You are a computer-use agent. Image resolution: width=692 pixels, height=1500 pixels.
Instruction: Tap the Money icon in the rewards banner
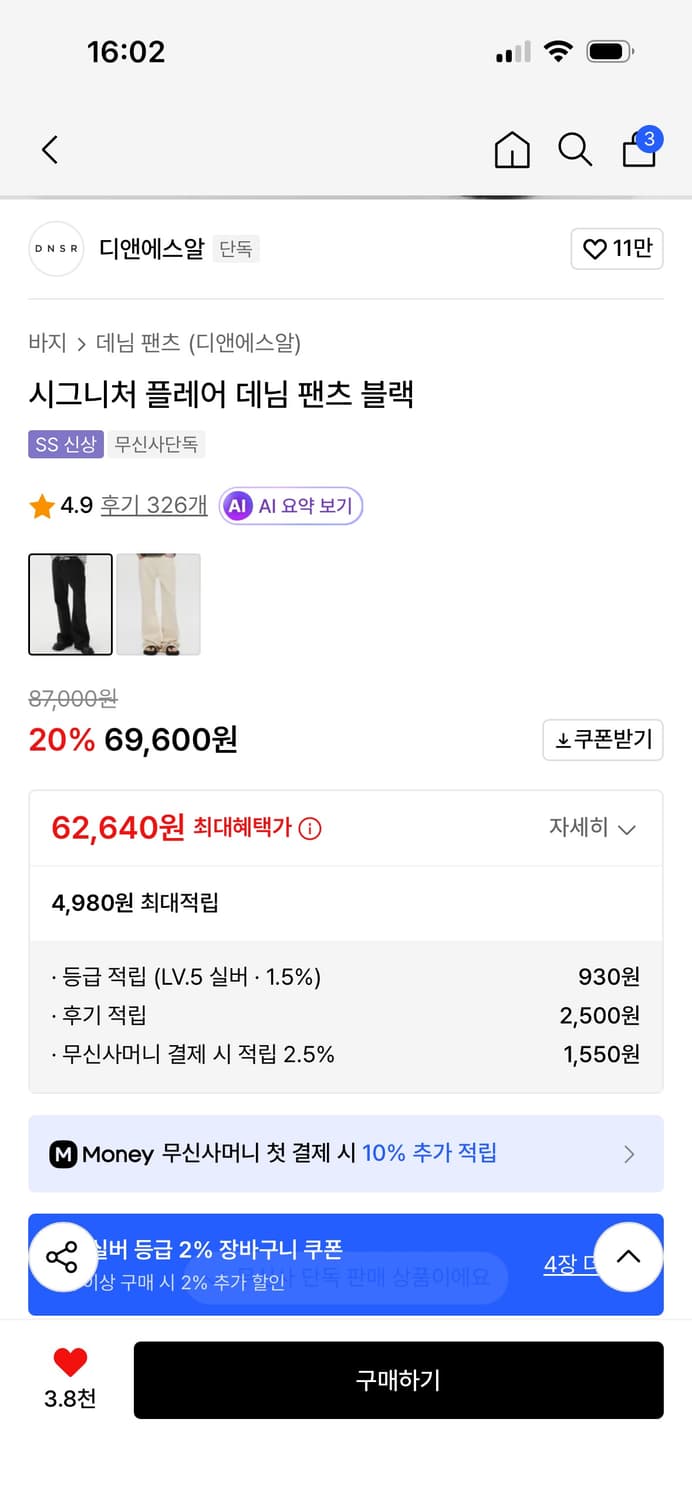[63, 1154]
